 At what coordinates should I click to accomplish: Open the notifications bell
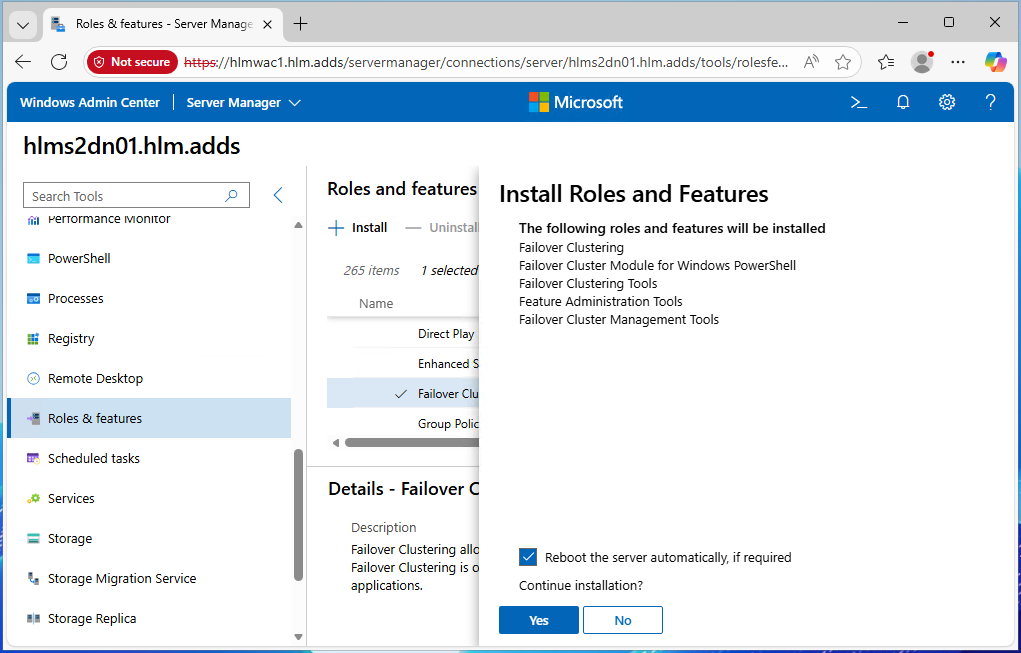click(903, 102)
